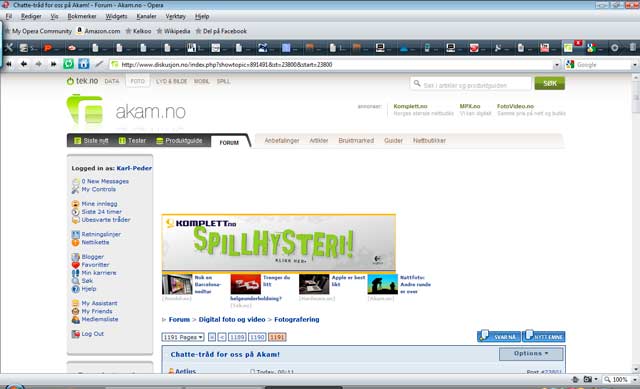This screenshot has height=389, width=640.
Task: Click the SVAR NÅ reply button
Action: (499, 336)
